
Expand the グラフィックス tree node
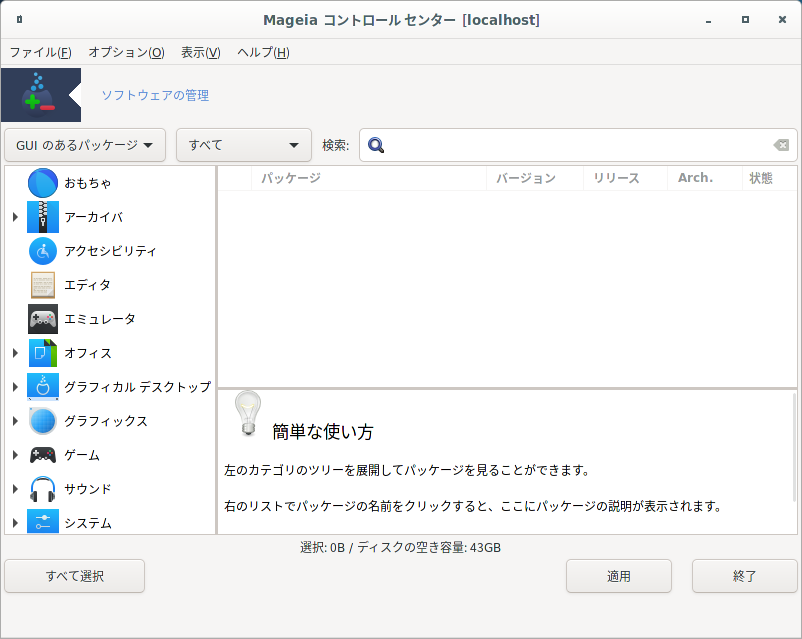pyautogui.click(x=15, y=421)
